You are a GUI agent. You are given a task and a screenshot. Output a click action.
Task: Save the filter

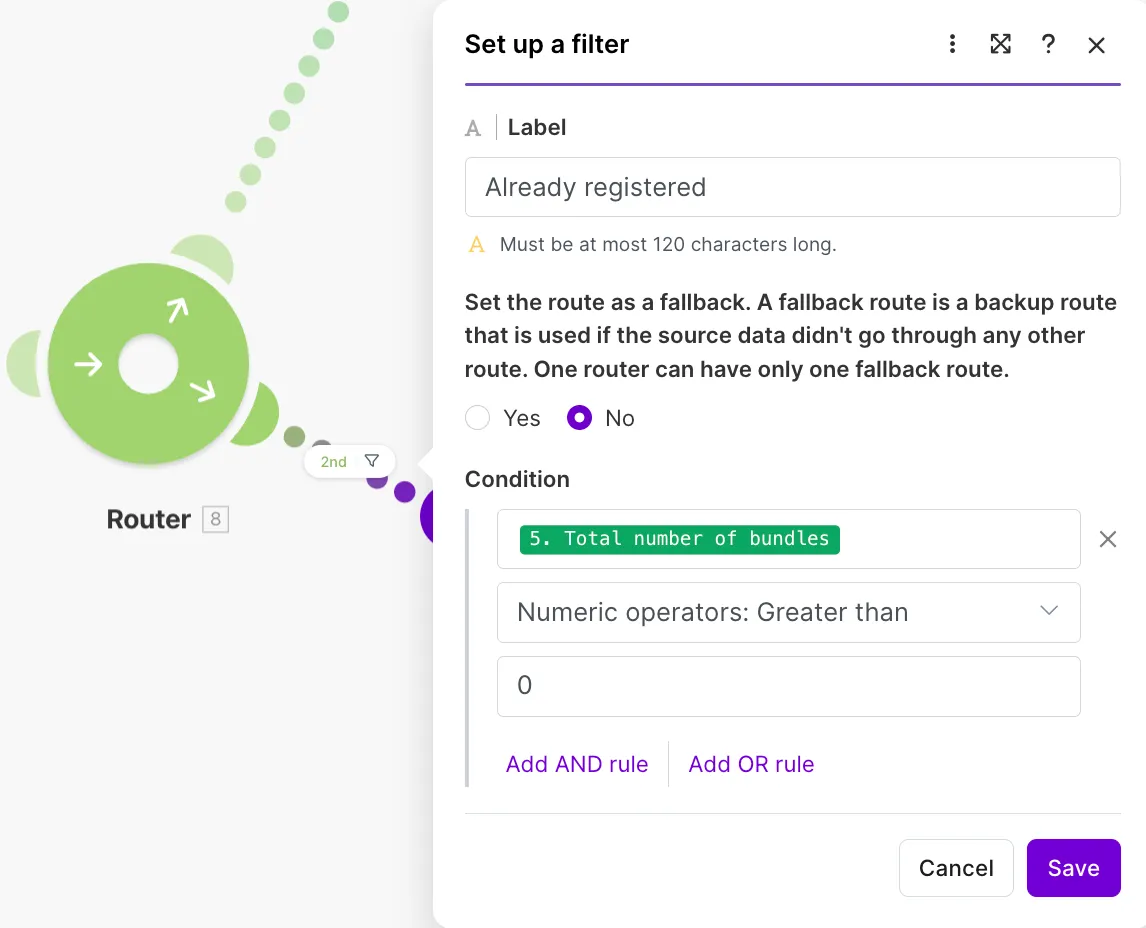click(x=1073, y=867)
